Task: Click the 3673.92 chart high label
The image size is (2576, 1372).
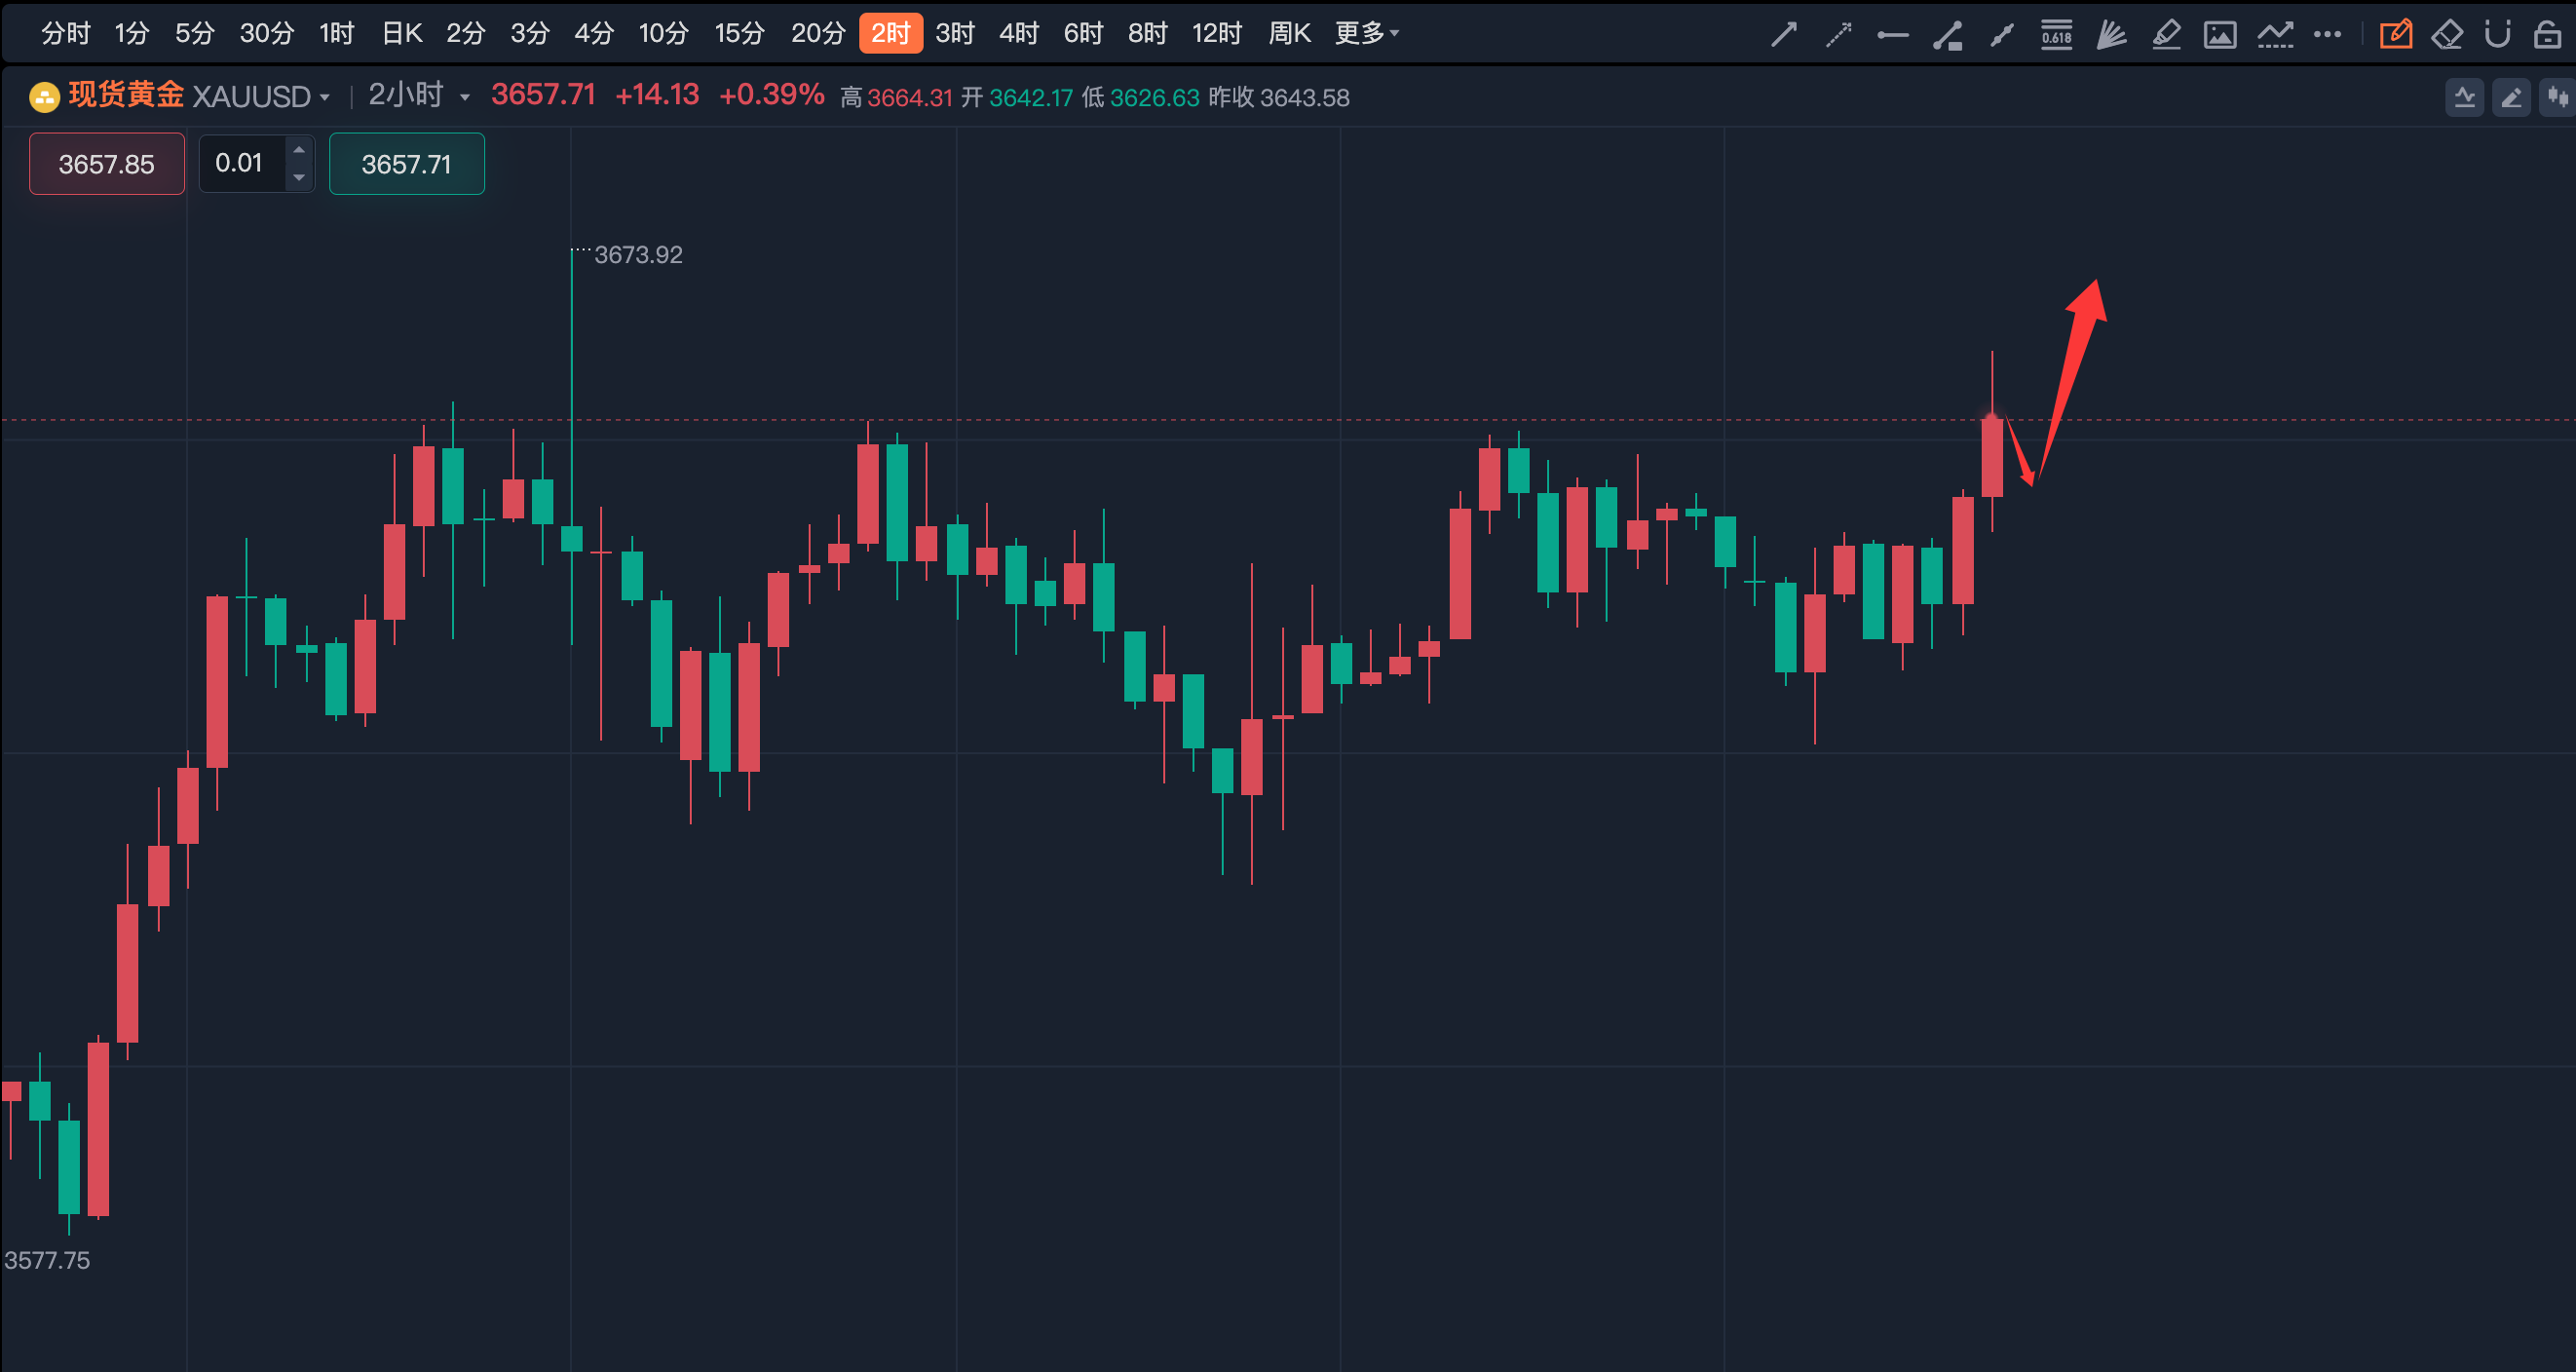Action: (638, 255)
